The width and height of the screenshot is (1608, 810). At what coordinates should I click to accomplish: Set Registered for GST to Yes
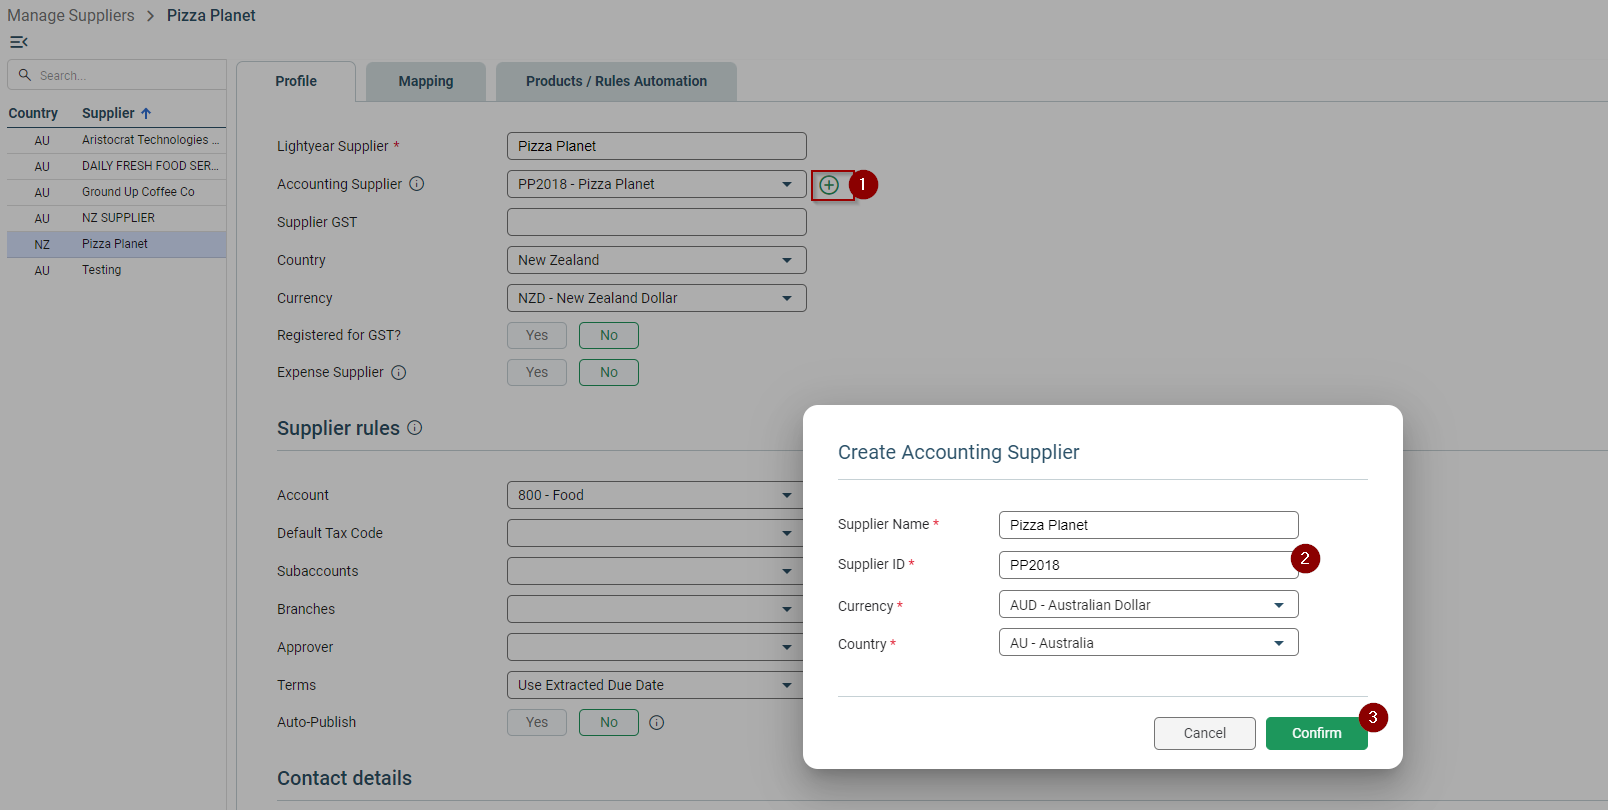537,335
